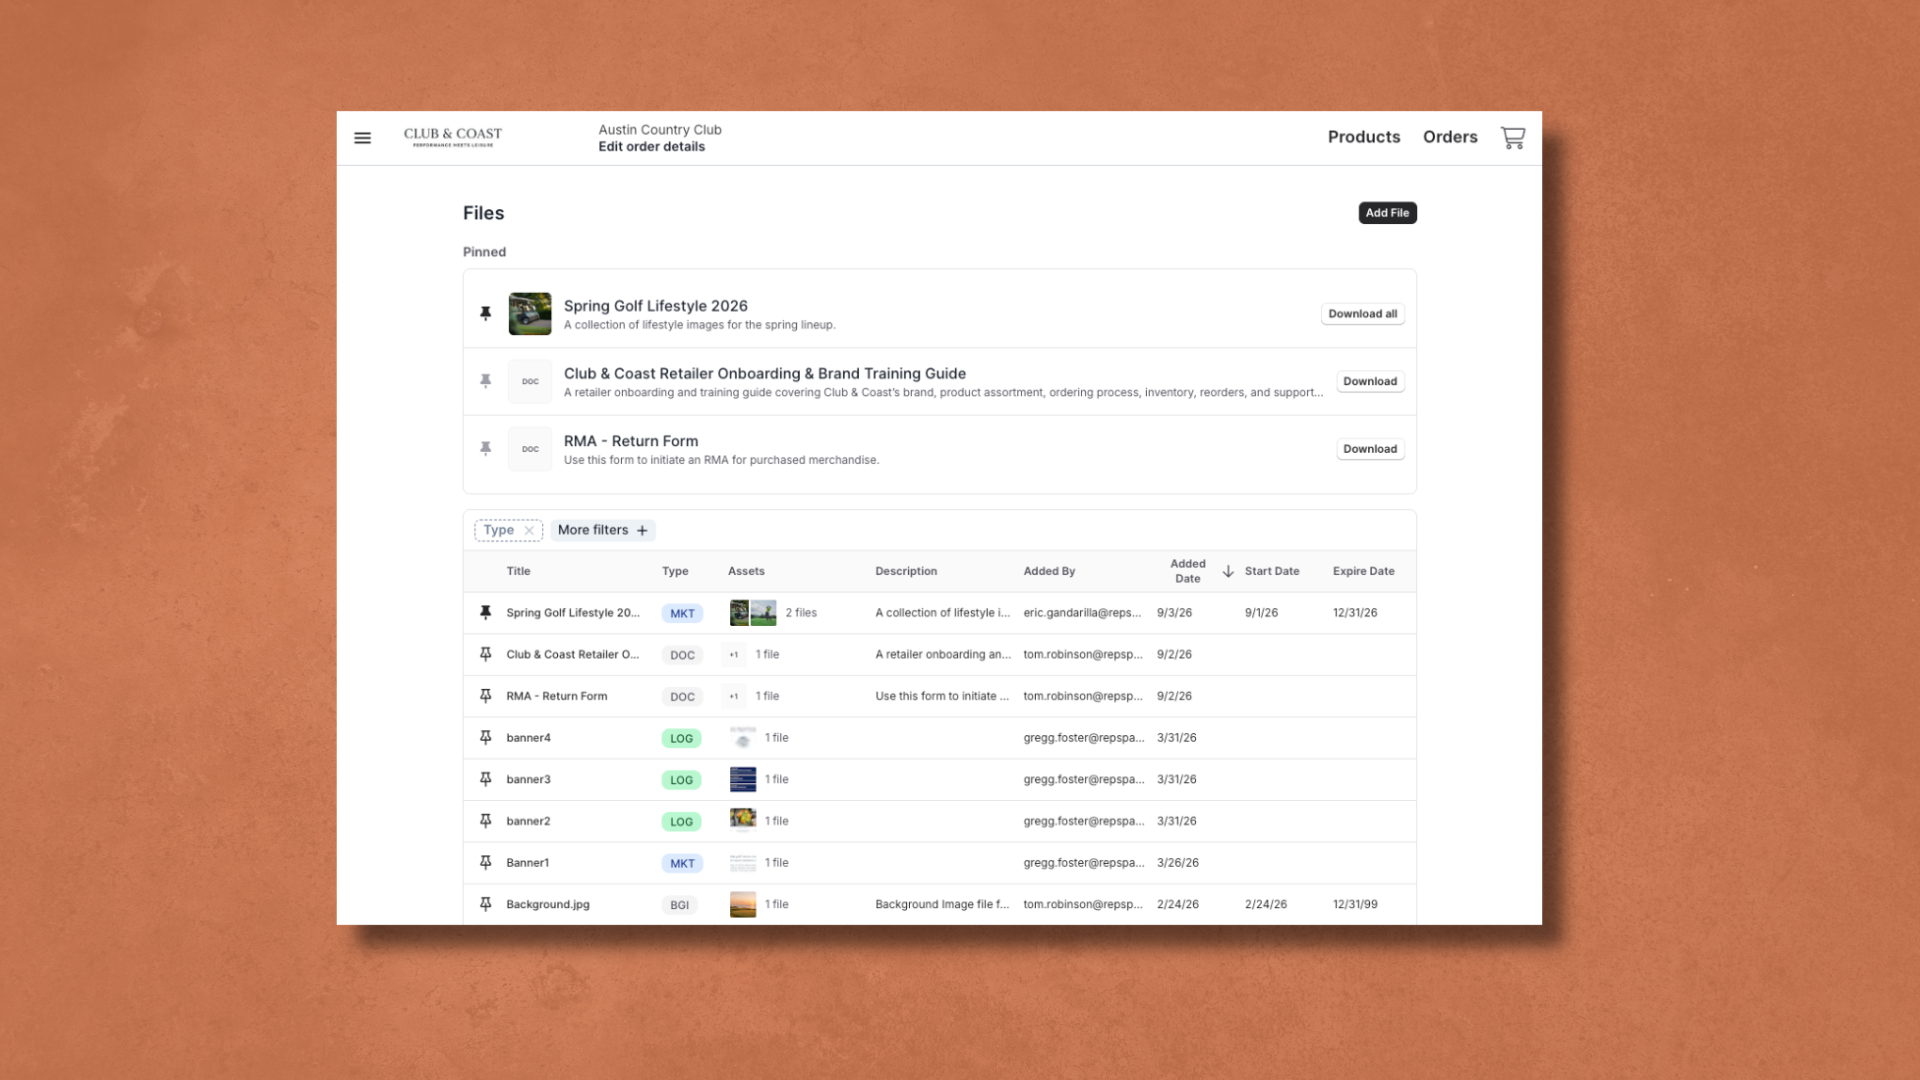Sort by the Type column header

point(675,571)
